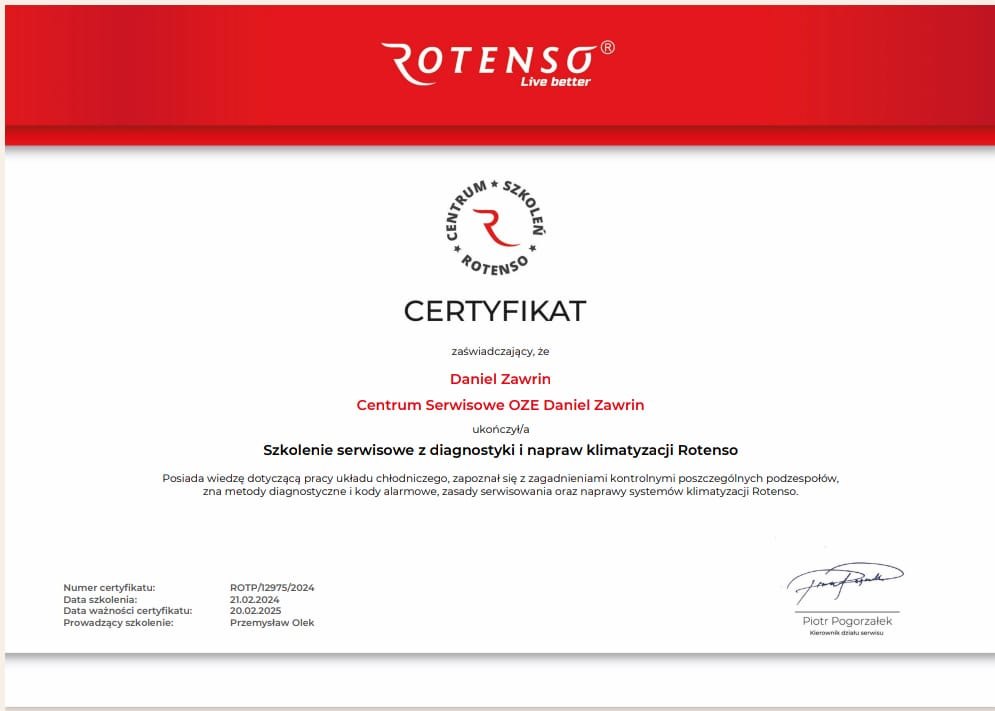Click the line starting 'zna metody diagnostyczne'
The image size is (995, 711).
pyautogui.click(x=500, y=491)
